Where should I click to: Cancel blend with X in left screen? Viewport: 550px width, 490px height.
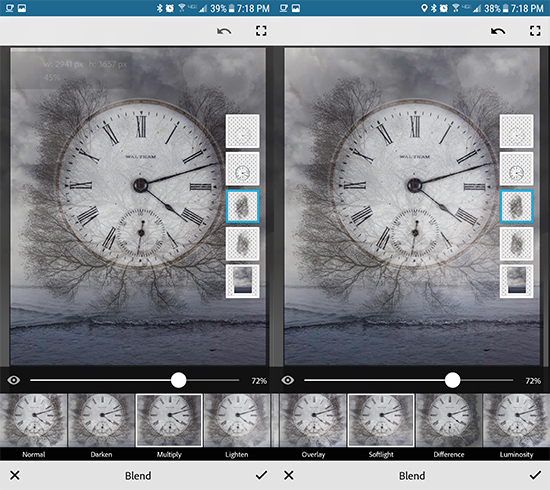(15, 475)
